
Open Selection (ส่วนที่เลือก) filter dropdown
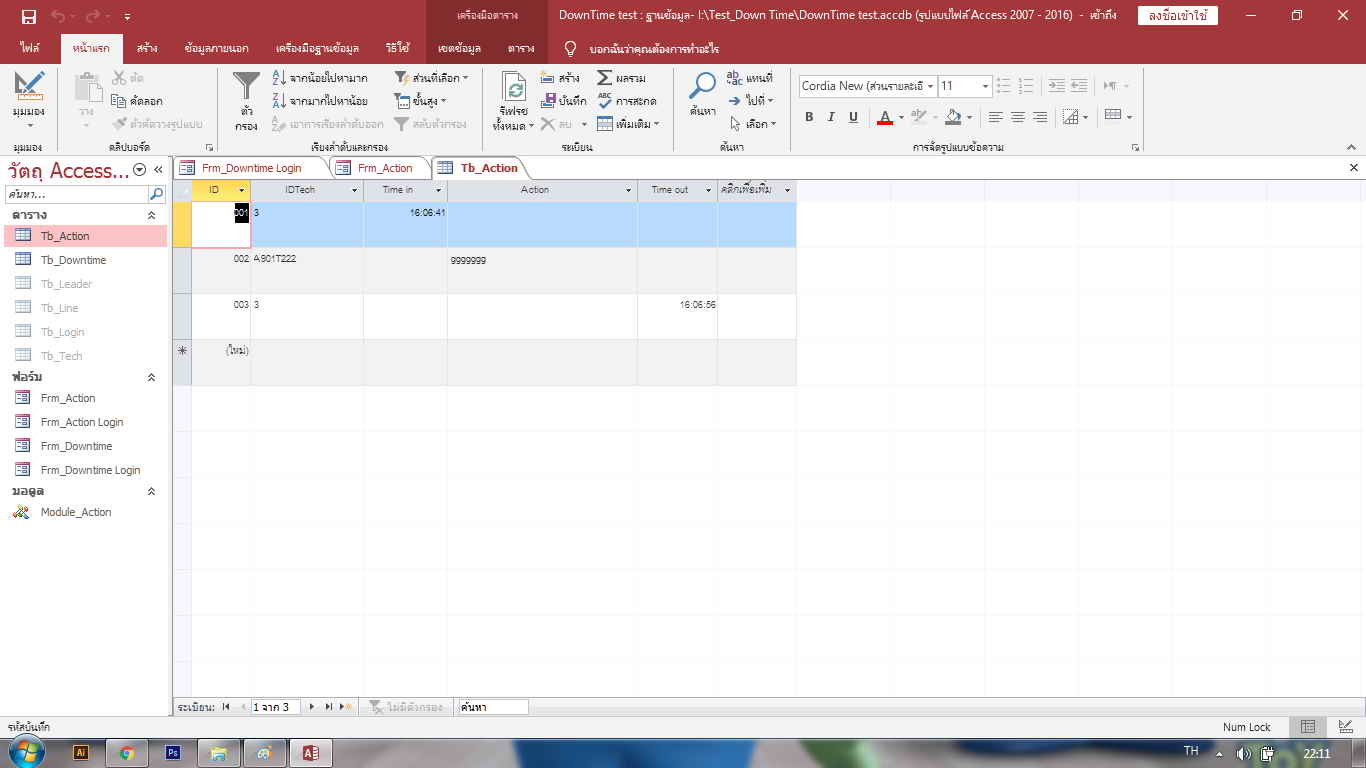[431, 78]
